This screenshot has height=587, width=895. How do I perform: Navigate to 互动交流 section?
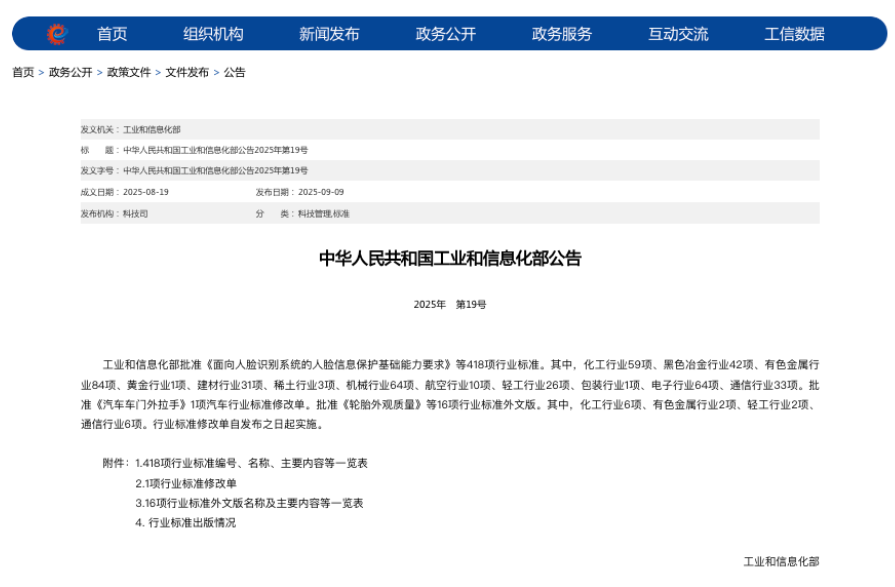pos(678,34)
